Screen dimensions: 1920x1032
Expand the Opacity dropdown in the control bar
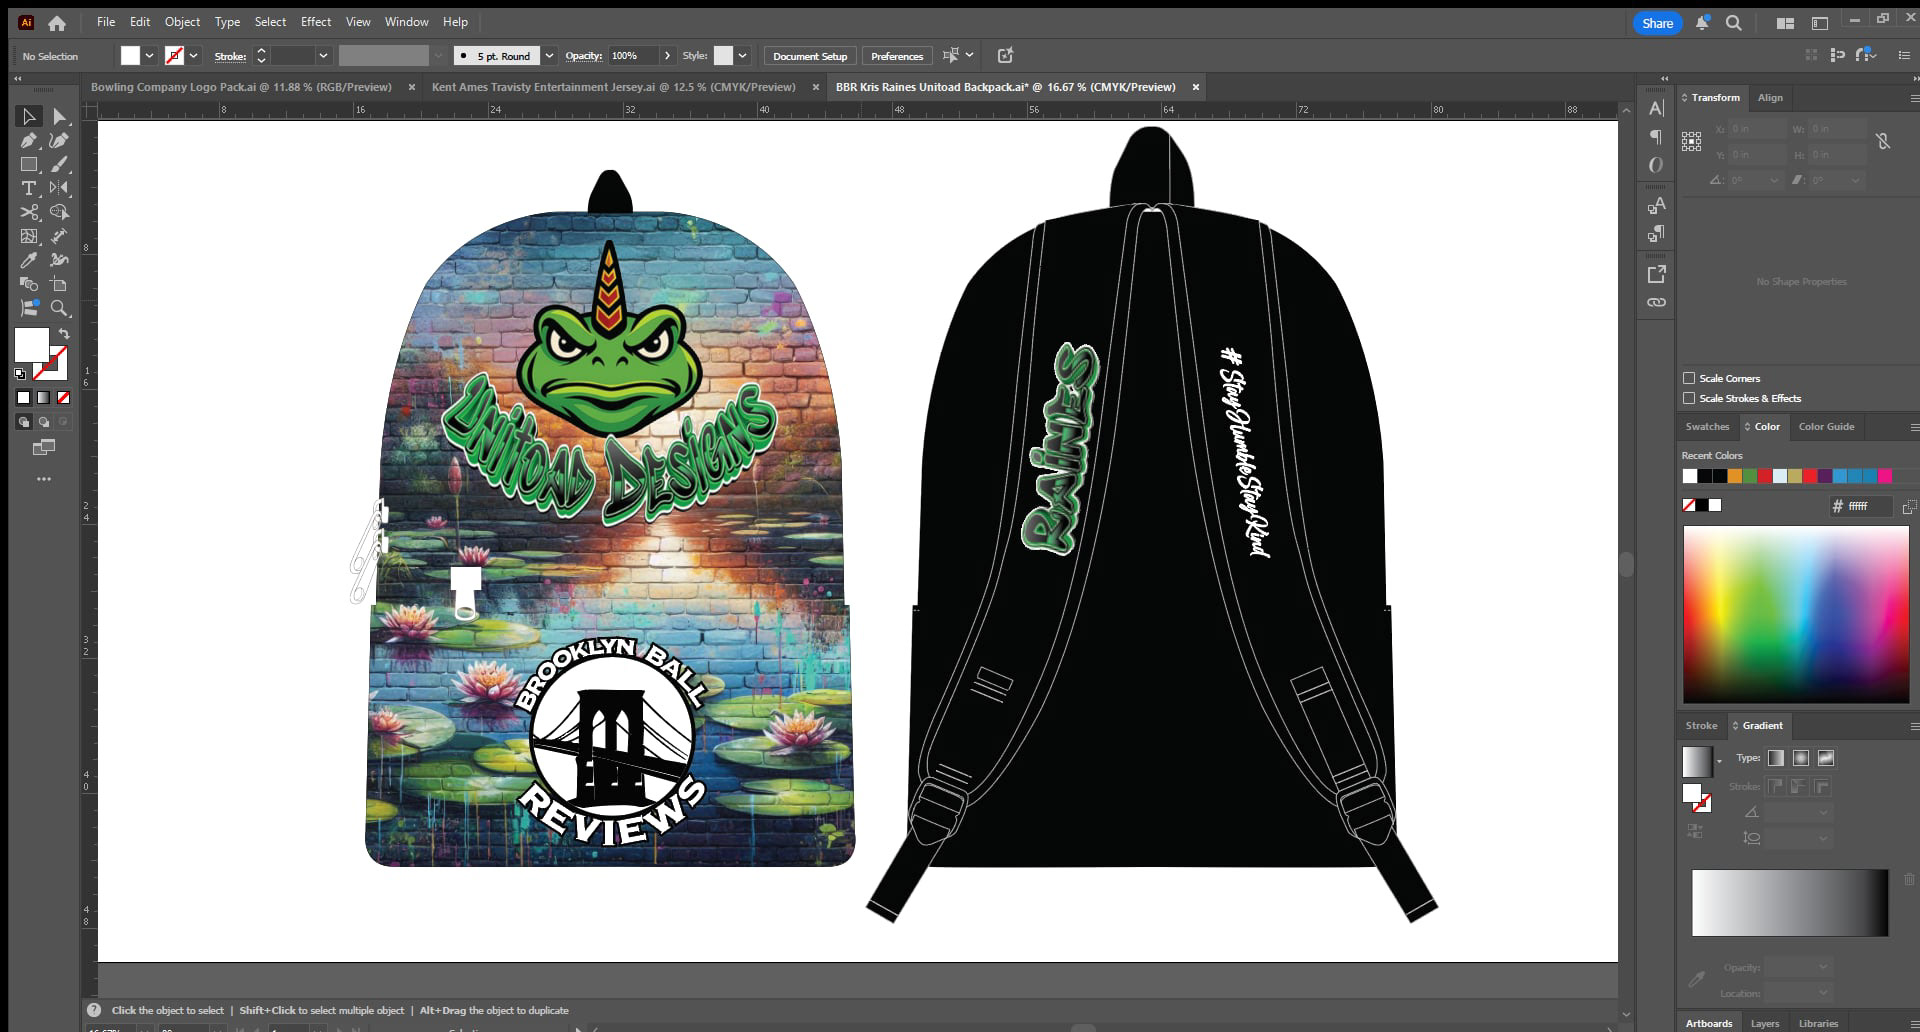667,56
